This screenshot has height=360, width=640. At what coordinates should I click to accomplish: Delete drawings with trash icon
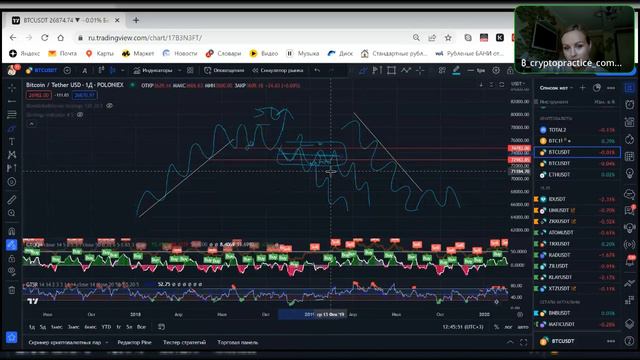click(12, 290)
